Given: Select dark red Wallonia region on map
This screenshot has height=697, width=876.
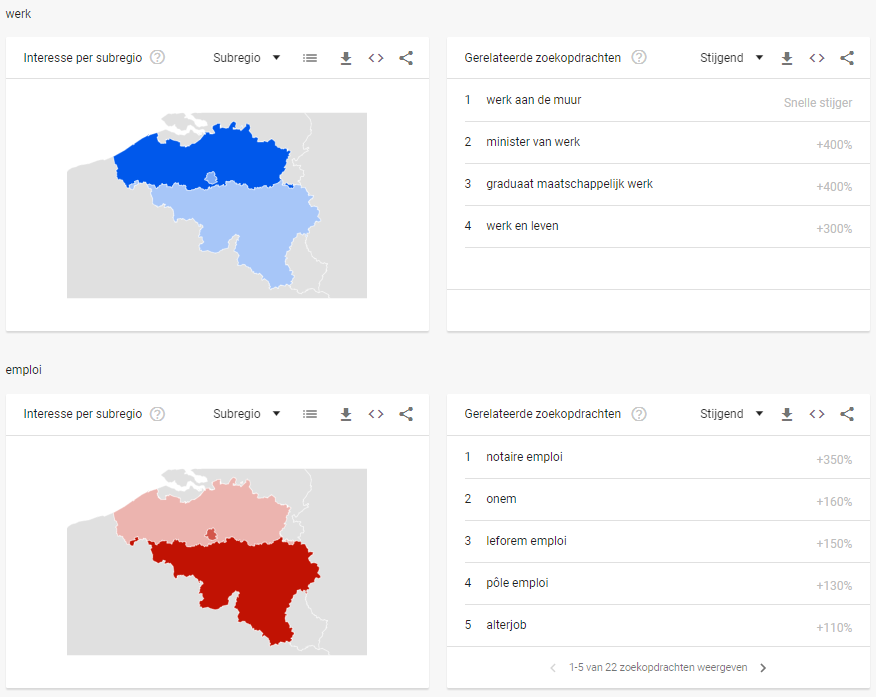Looking at the screenshot, I should pos(246,581).
